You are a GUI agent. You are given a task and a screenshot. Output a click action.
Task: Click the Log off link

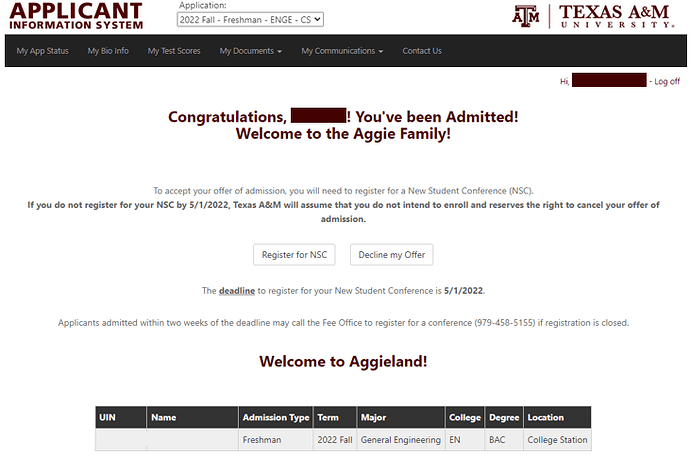667,81
